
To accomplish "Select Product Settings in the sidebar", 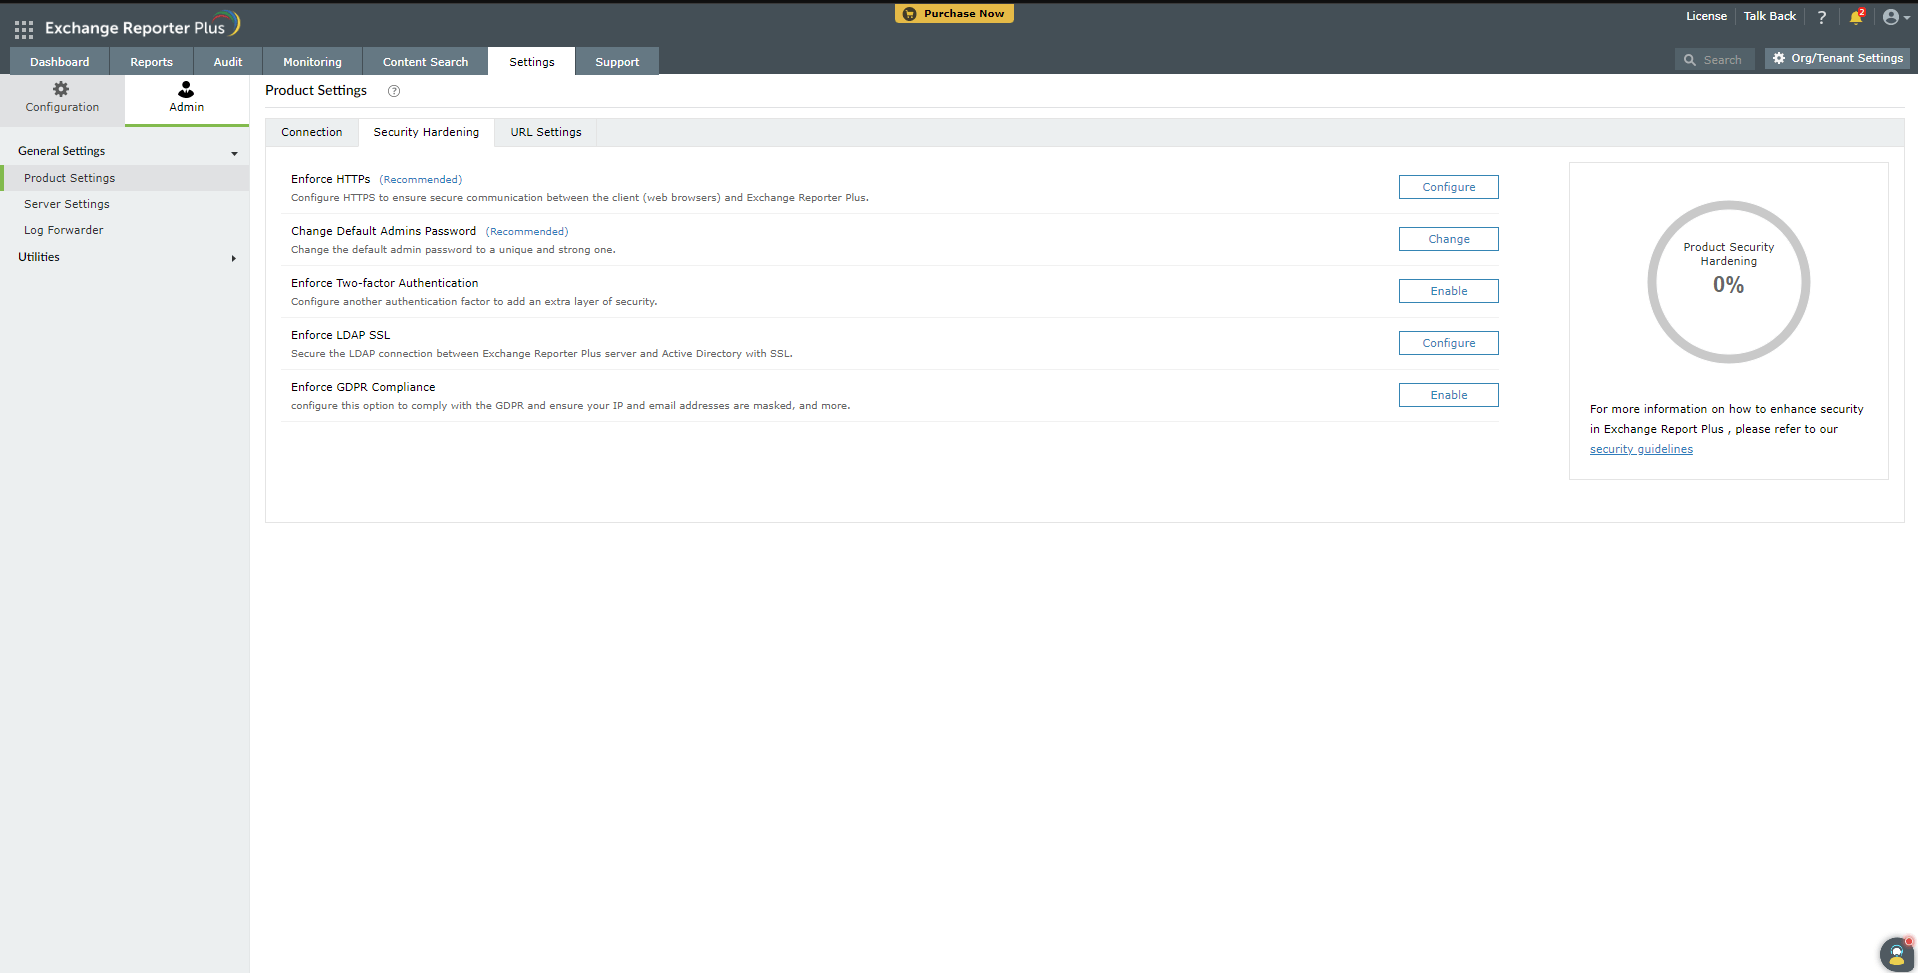I will tap(125, 178).
